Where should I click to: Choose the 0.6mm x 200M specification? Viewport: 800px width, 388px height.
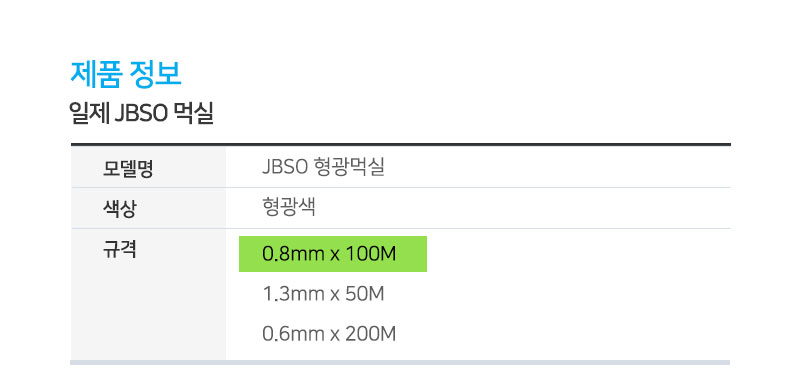pos(329,334)
